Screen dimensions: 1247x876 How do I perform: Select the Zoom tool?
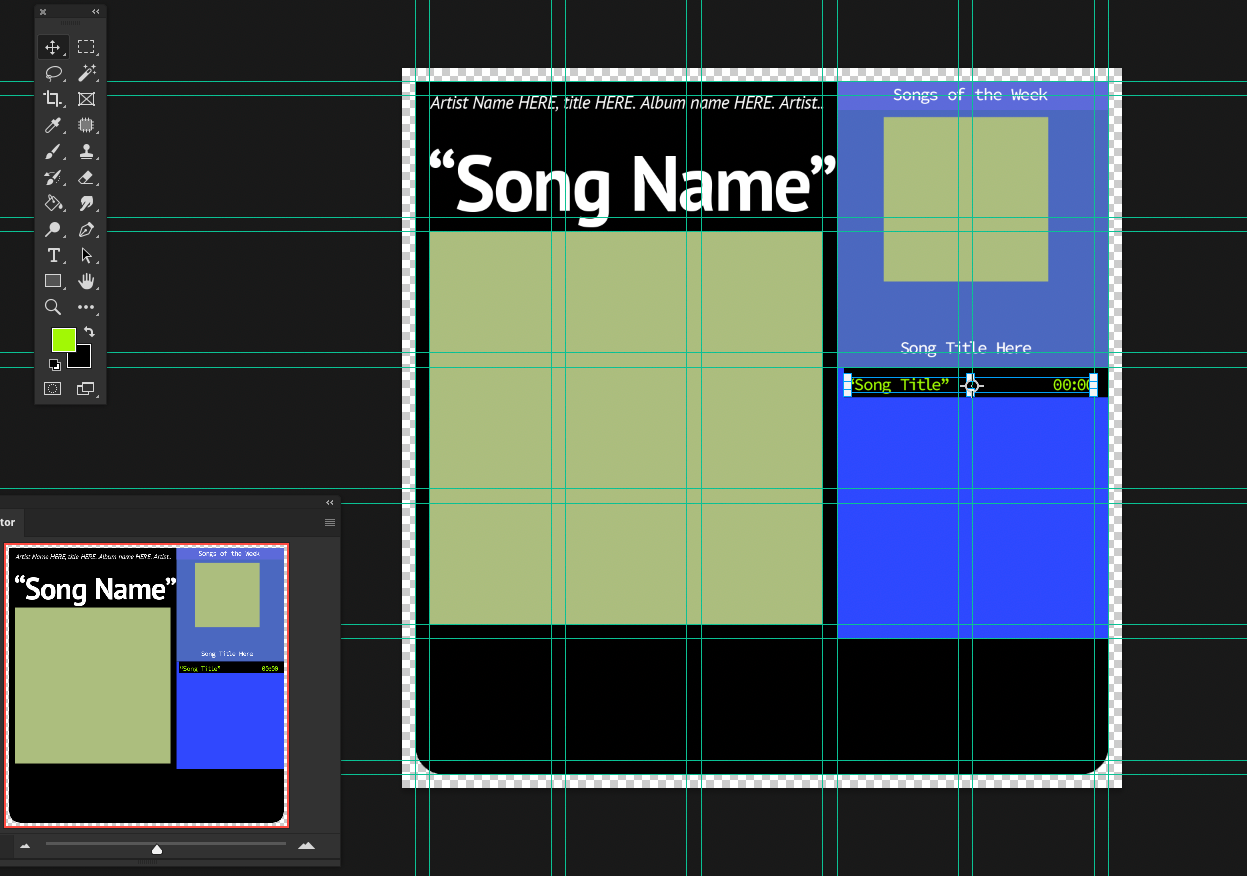53,307
